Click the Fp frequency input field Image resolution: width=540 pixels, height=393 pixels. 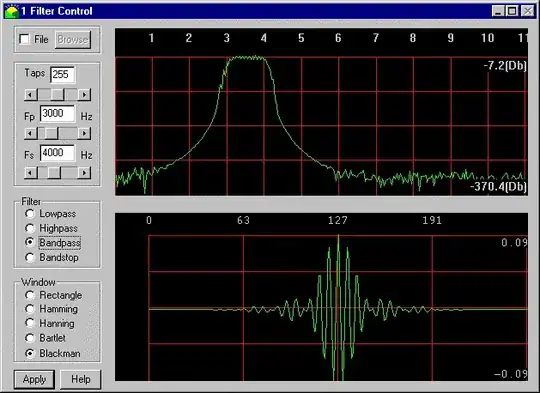(x=58, y=114)
